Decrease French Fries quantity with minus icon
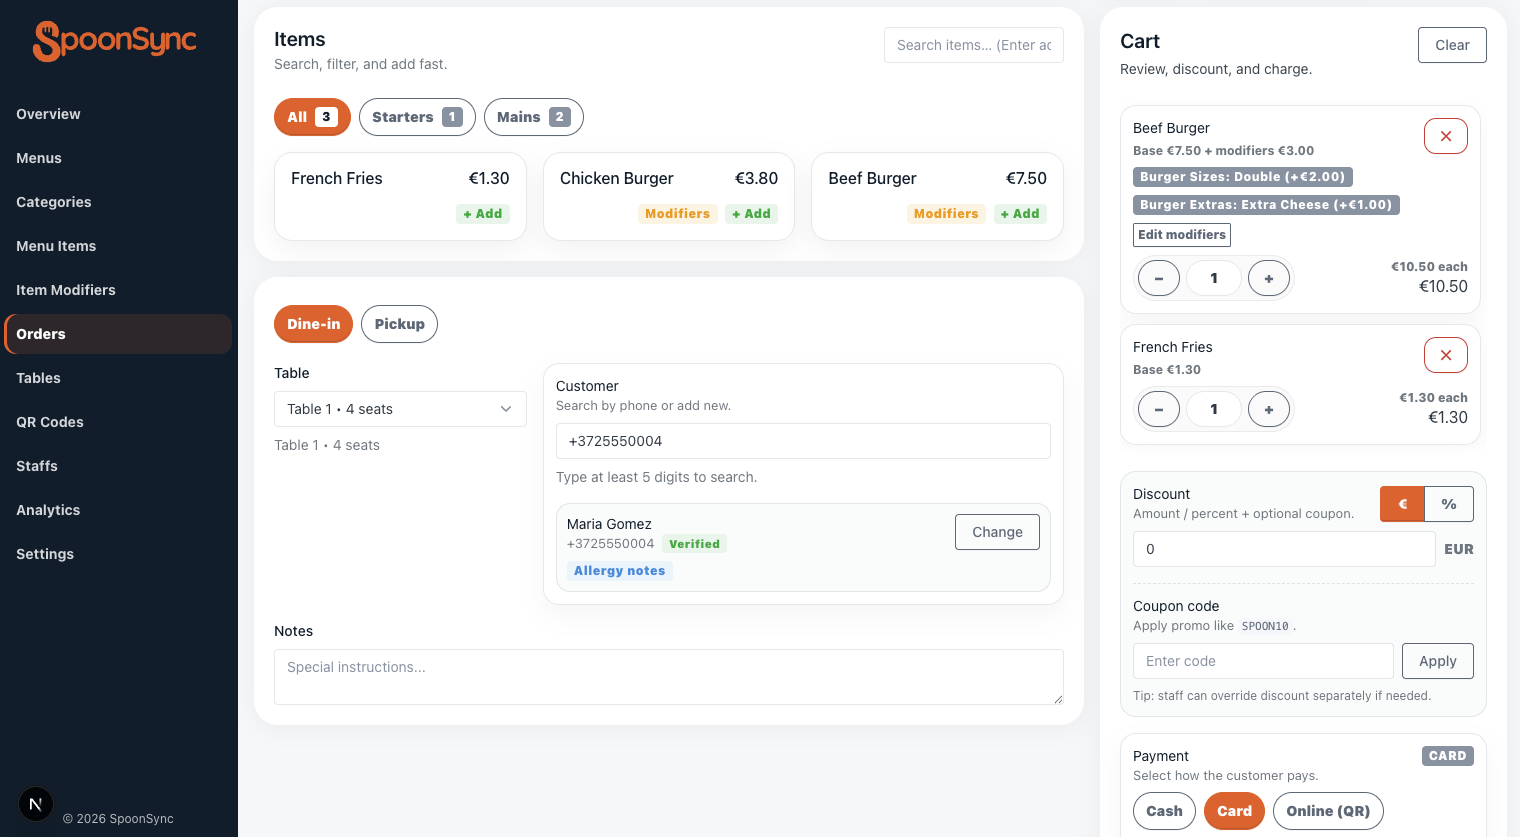 coord(1158,408)
